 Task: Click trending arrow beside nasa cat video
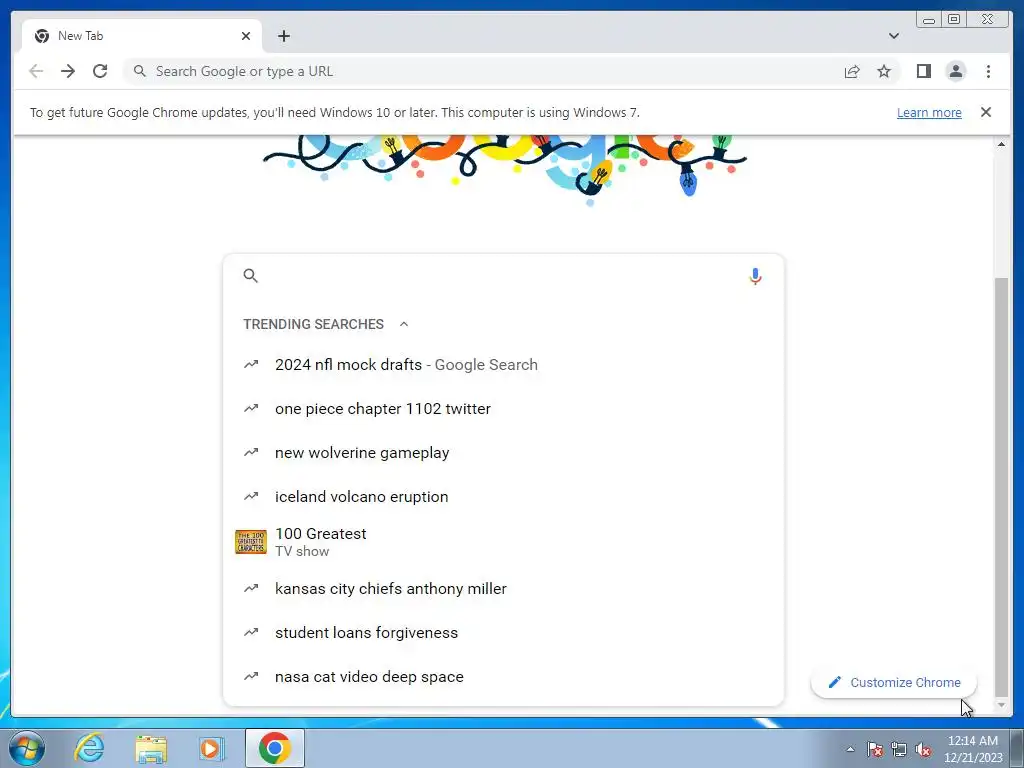coord(251,677)
